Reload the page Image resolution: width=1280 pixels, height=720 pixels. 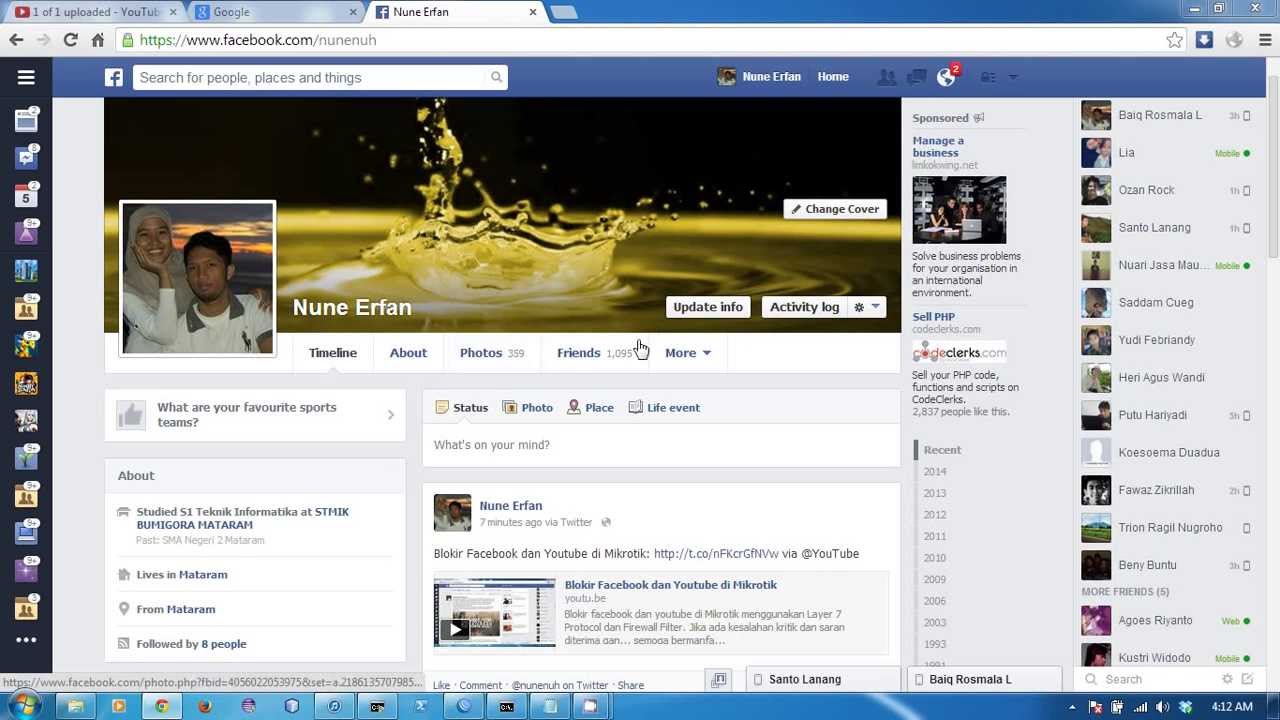[x=70, y=40]
